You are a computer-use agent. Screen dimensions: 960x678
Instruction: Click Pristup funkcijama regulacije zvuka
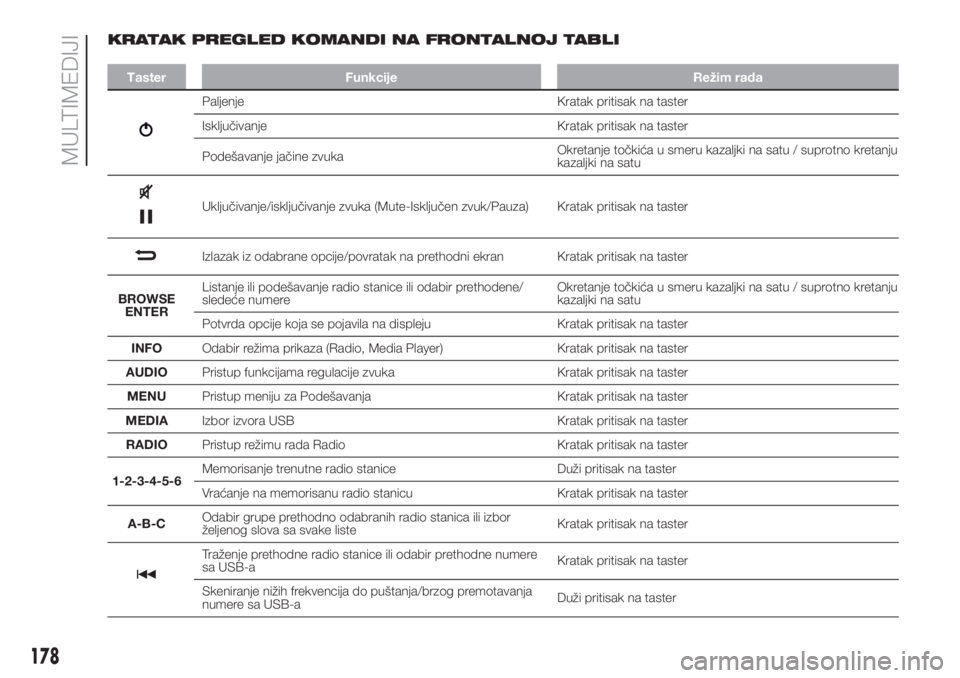click(x=298, y=372)
